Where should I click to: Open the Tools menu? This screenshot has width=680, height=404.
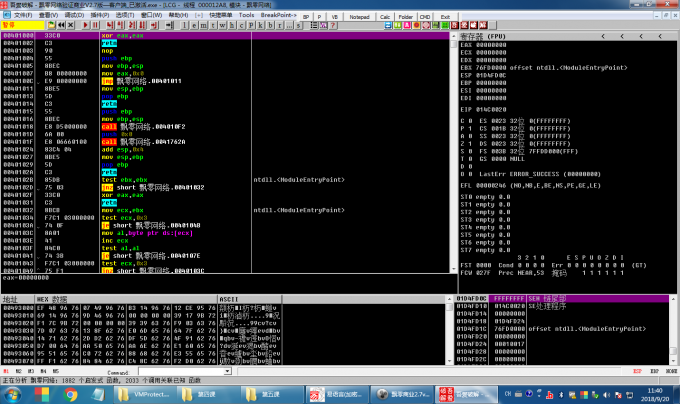[246, 15]
